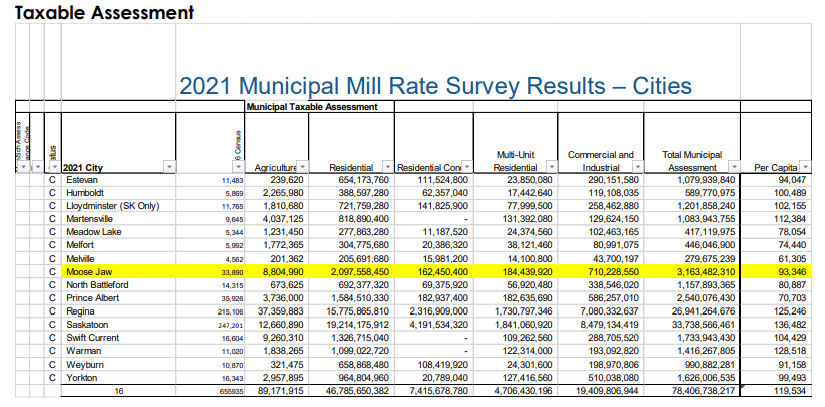Click Martensville total assessment 1,083,943,755
The height and width of the screenshot is (407, 825).
[706, 219]
